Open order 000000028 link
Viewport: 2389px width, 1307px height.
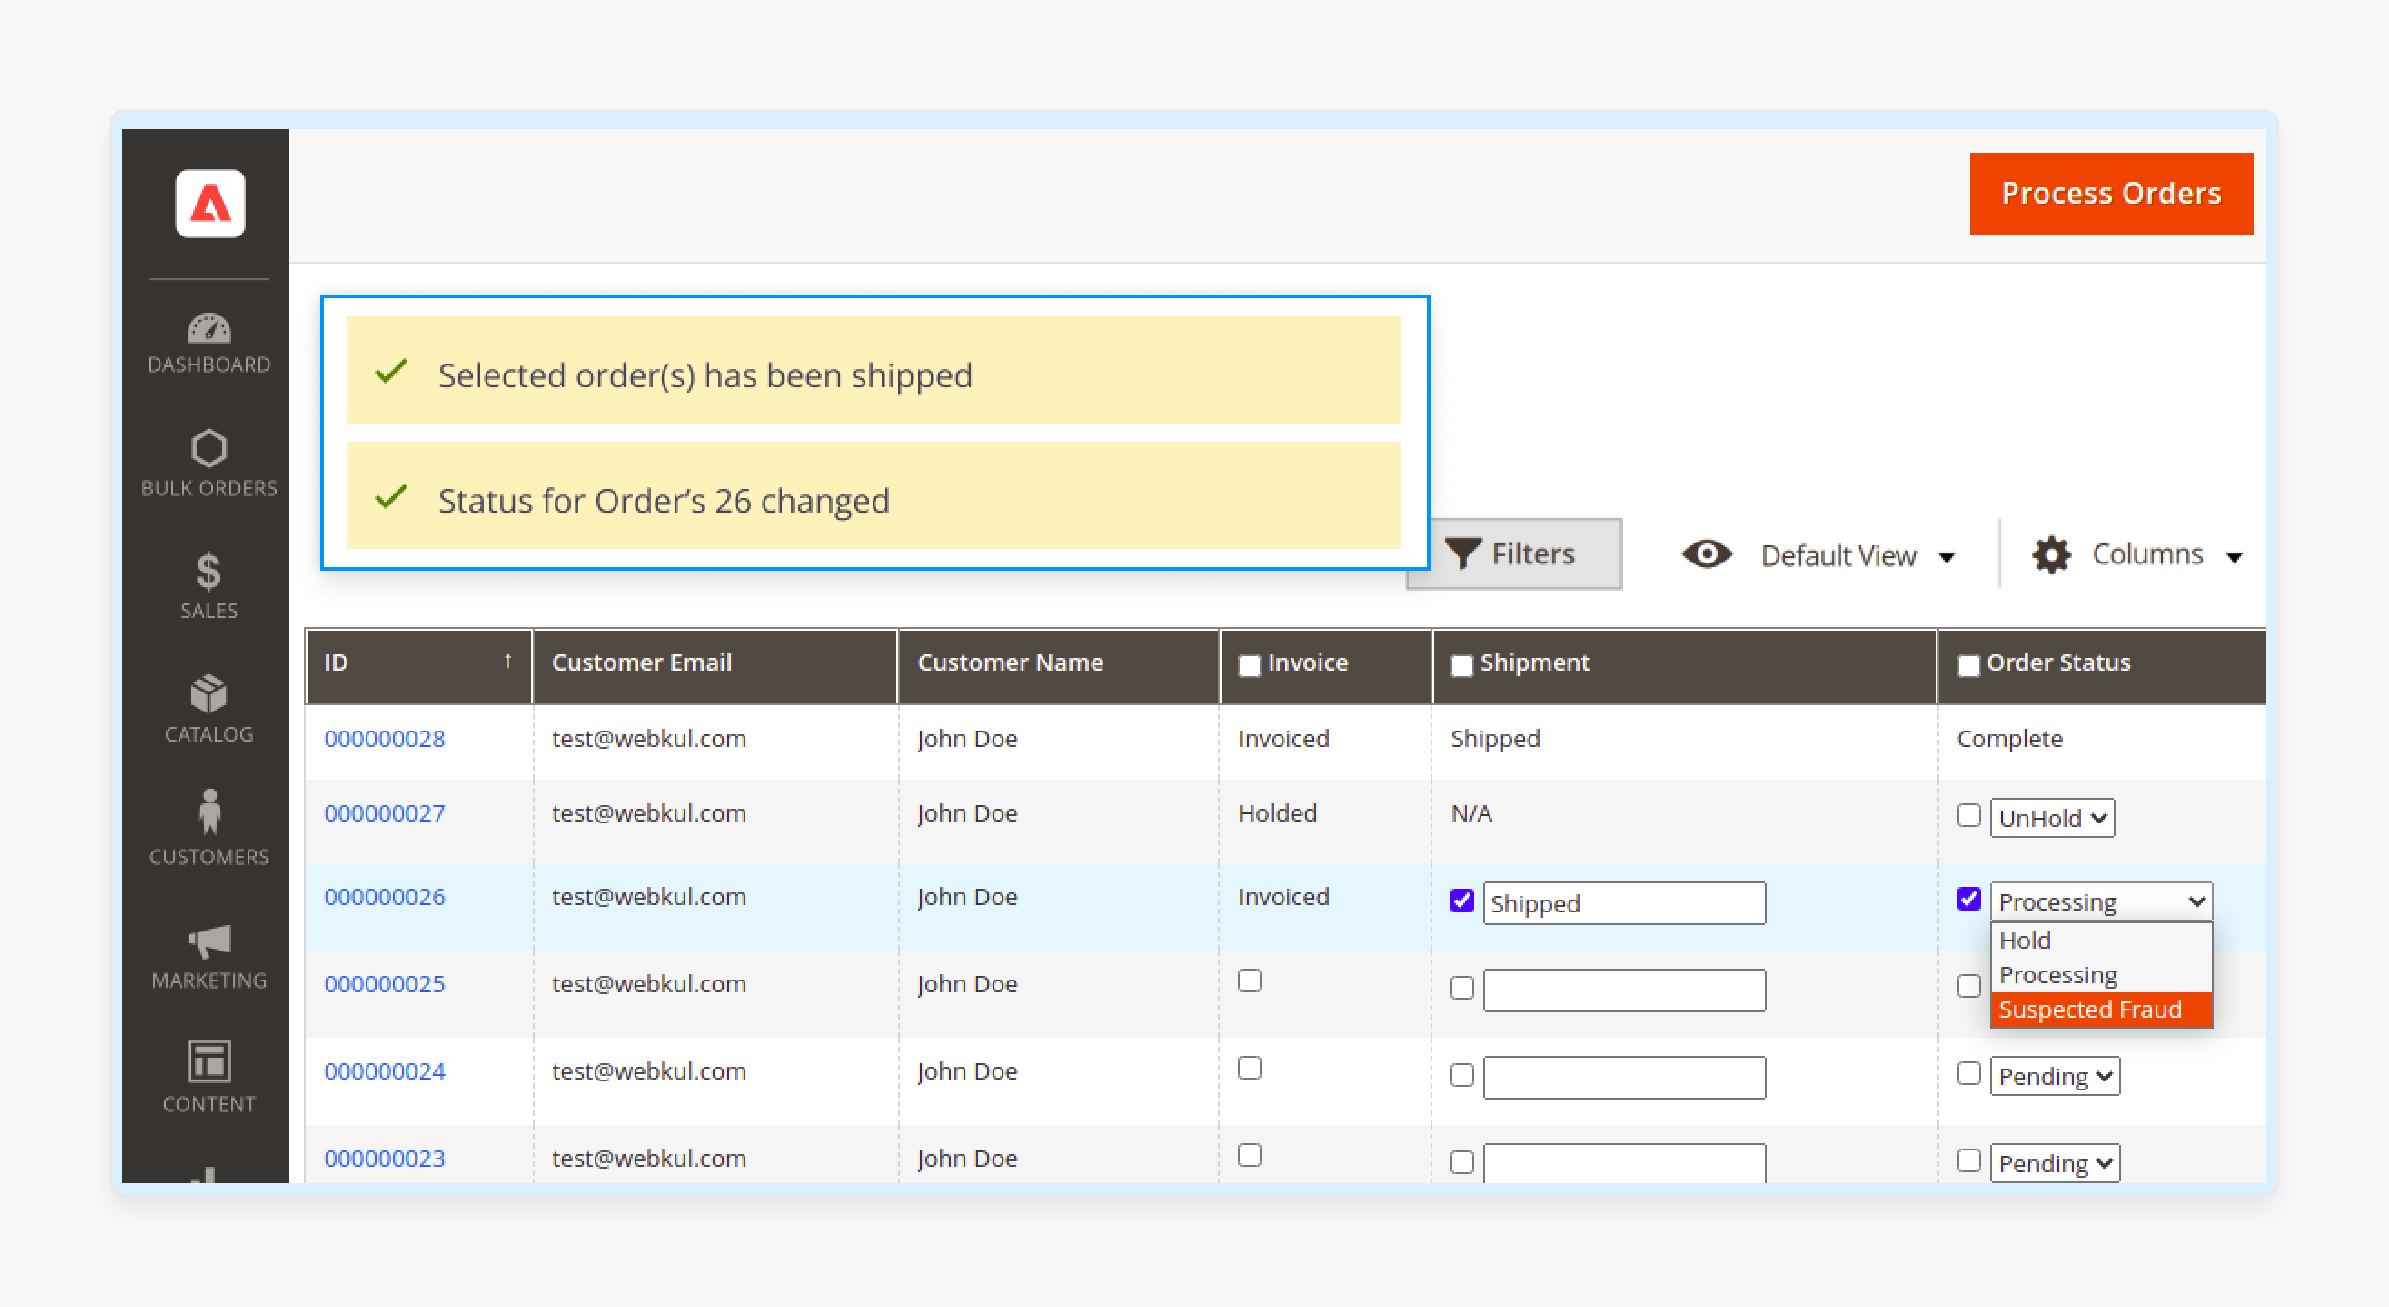tap(385, 738)
